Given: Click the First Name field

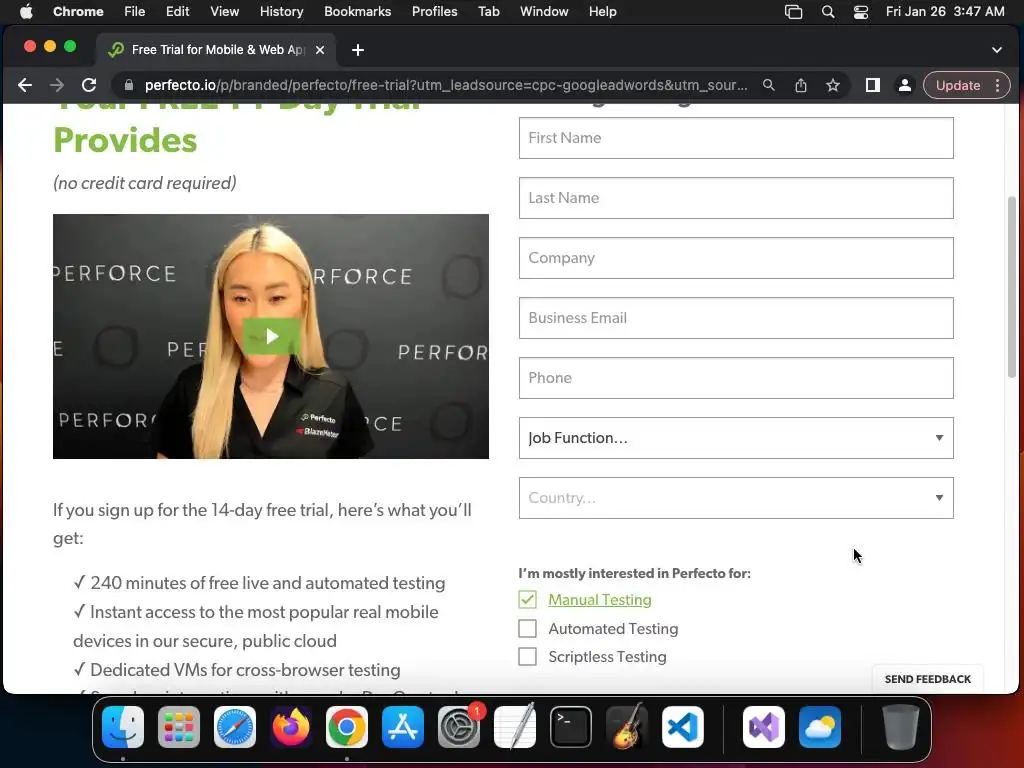Looking at the screenshot, I should coord(736,138).
